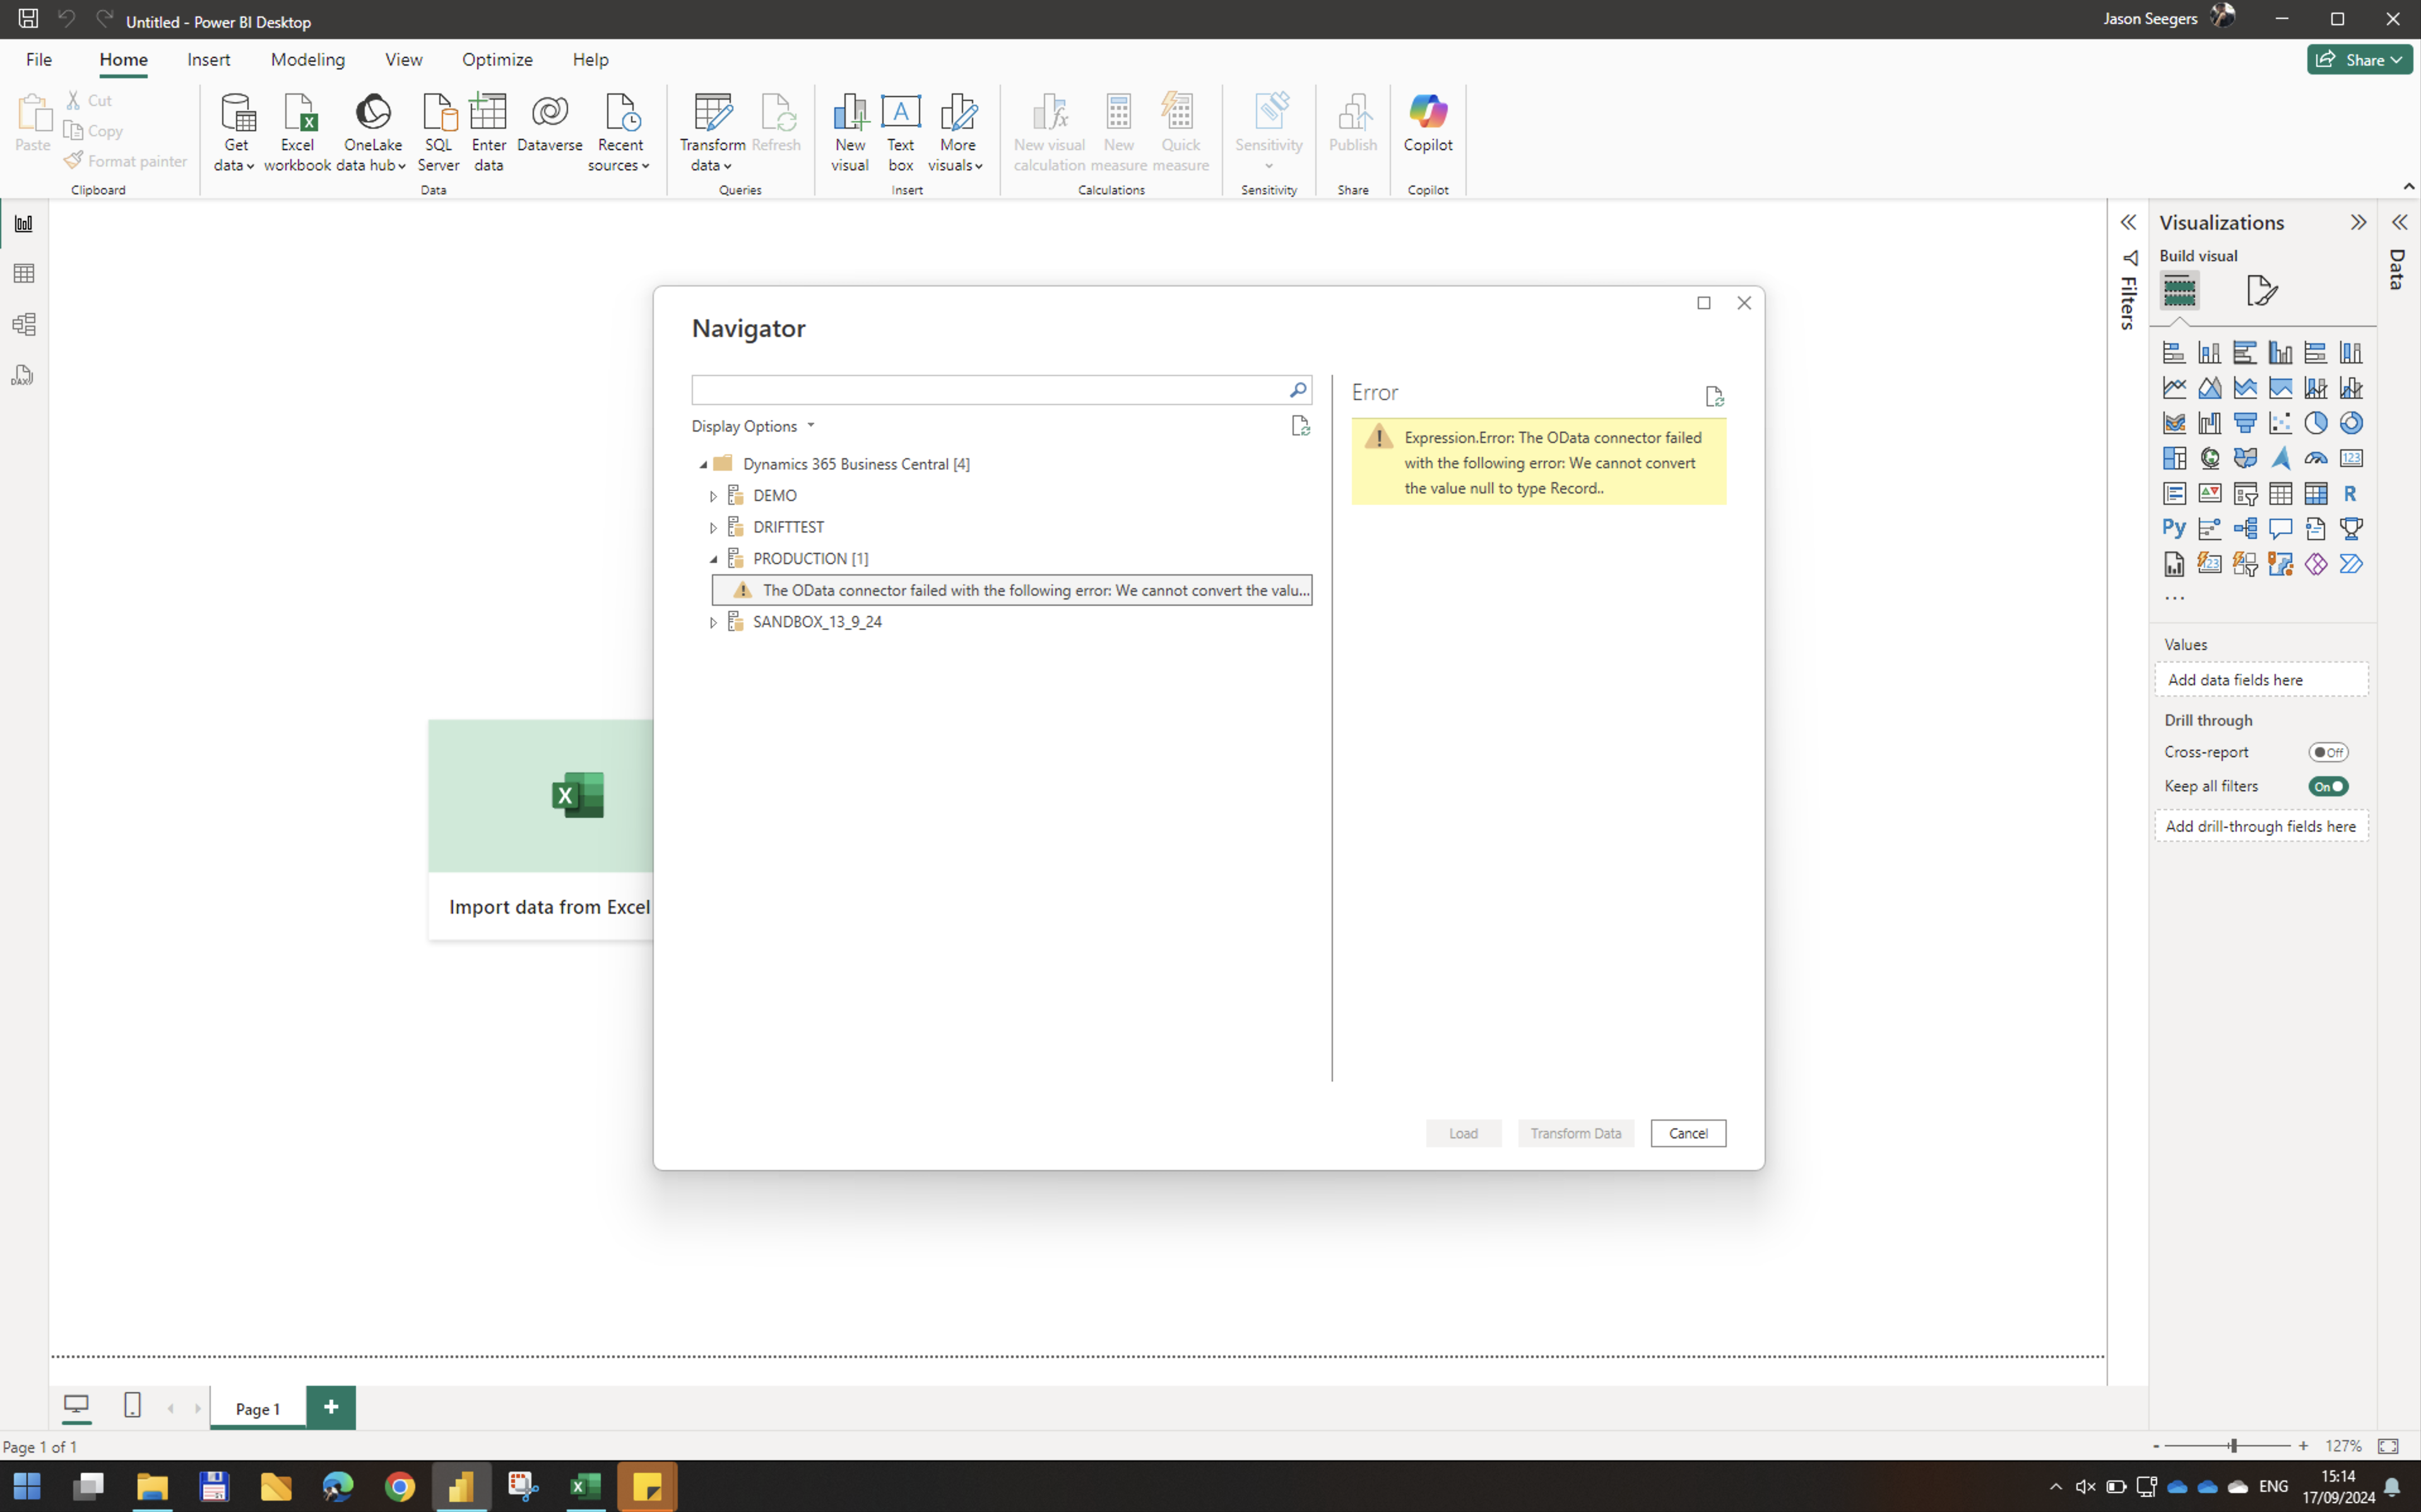This screenshot has height=1512, width=2421.
Task: Add a new report page
Action: click(331, 1407)
